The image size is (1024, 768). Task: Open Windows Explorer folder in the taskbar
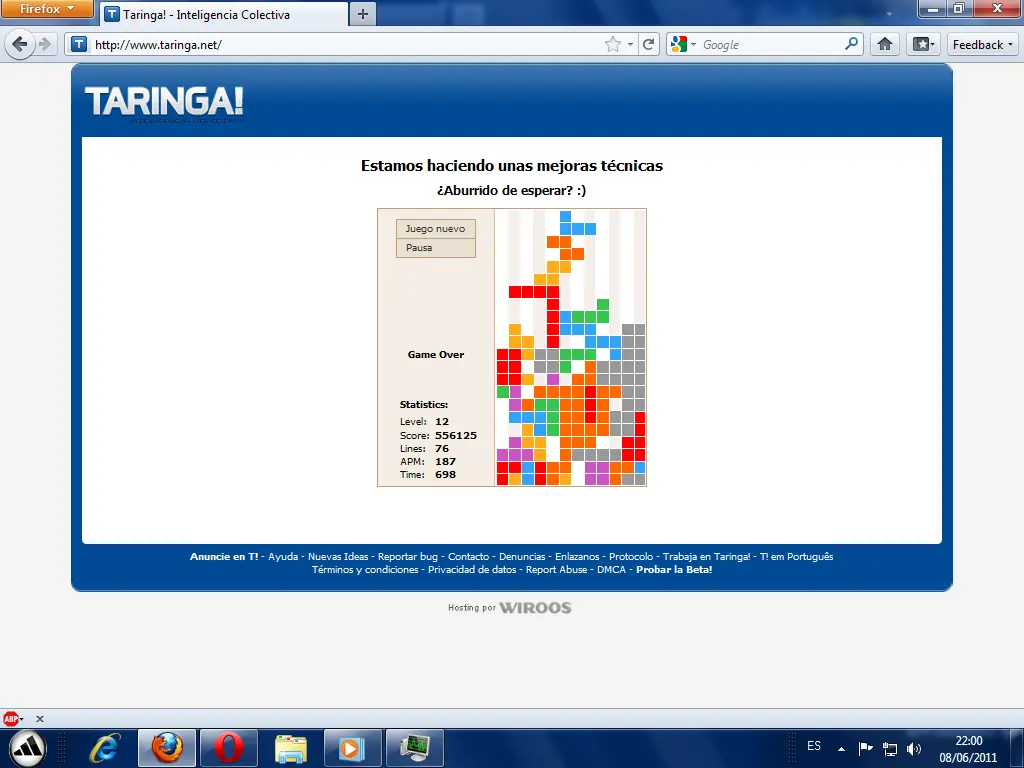pyautogui.click(x=291, y=748)
